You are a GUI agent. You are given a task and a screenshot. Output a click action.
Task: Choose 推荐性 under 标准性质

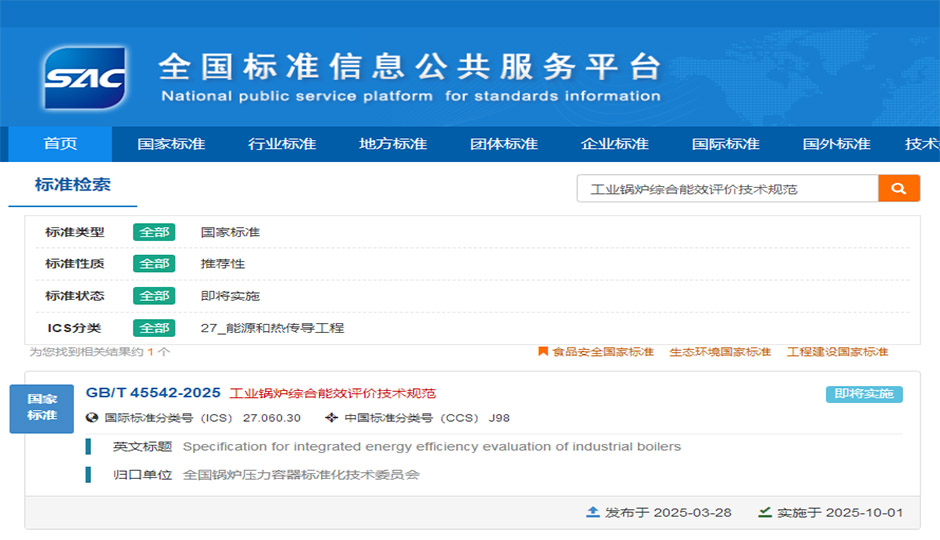coord(222,264)
